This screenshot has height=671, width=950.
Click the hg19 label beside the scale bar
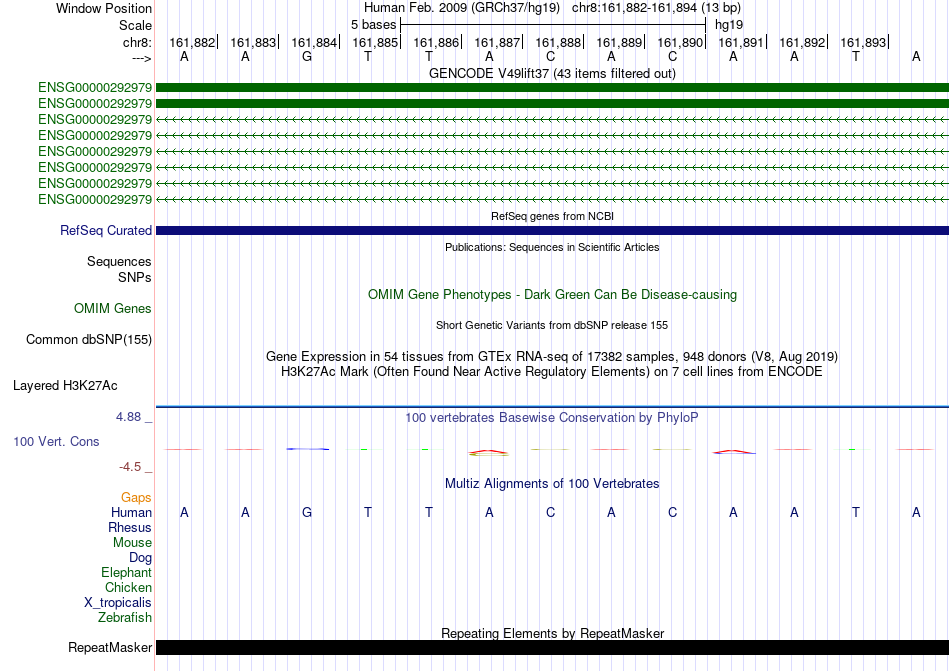pyautogui.click(x=729, y=25)
